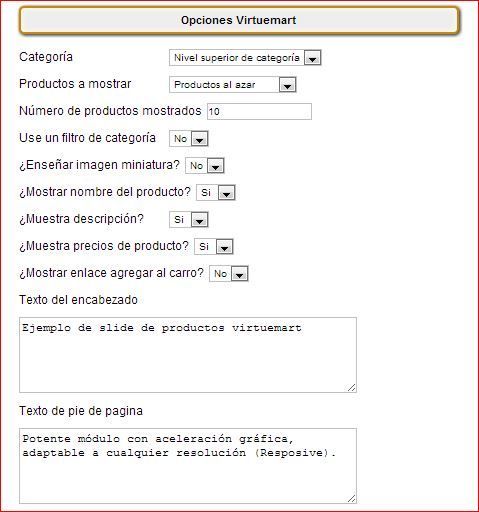Toggle the ¿Enseñar imagen miniatura? selector

[x=205, y=166]
